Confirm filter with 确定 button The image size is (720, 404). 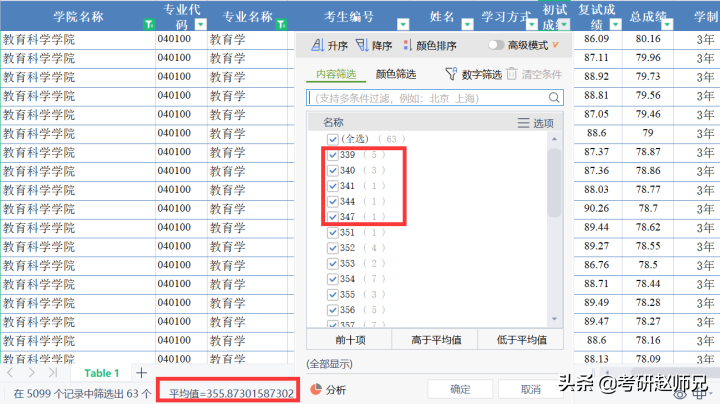460,389
